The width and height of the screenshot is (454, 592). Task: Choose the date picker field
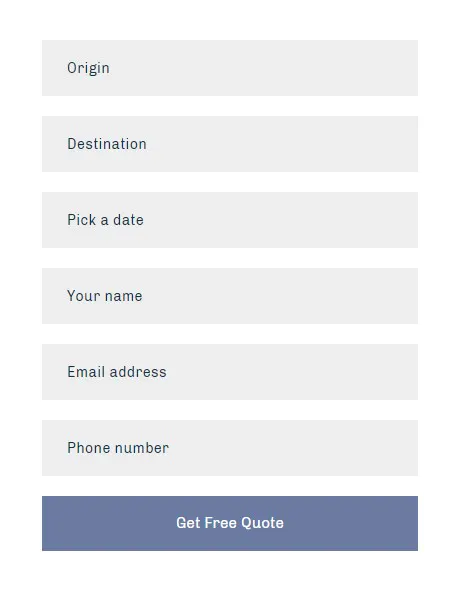pos(230,220)
